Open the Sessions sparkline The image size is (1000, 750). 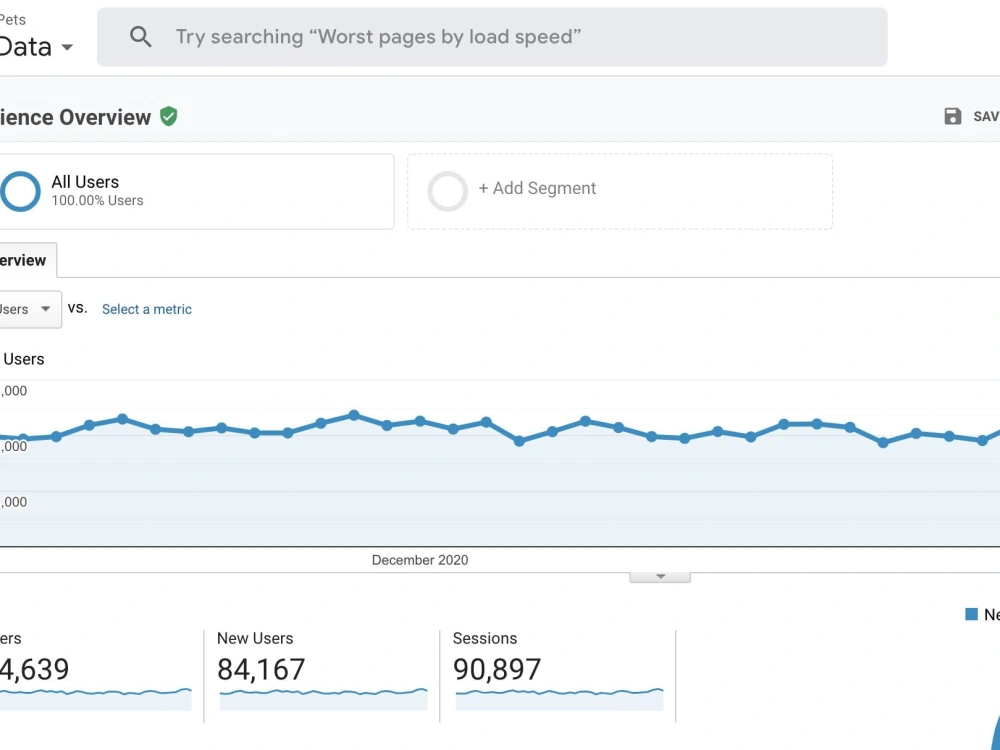pyautogui.click(x=559, y=699)
